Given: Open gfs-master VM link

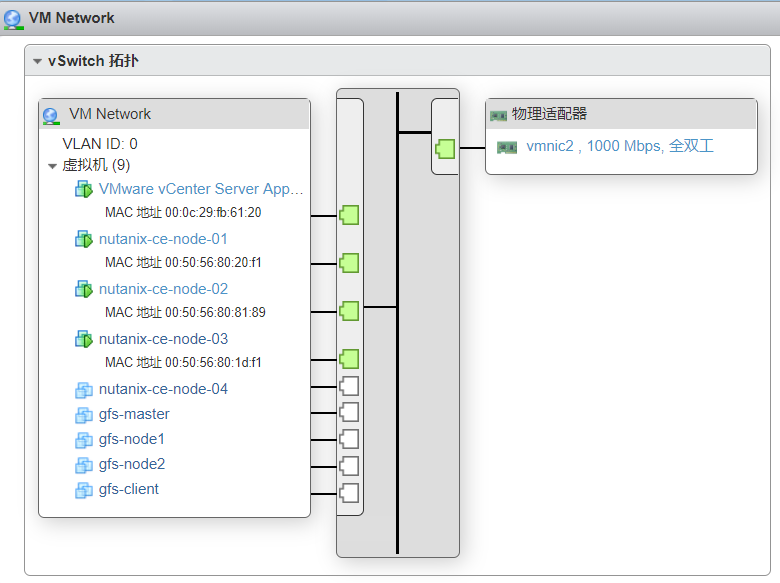Looking at the screenshot, I should (134, 414).
